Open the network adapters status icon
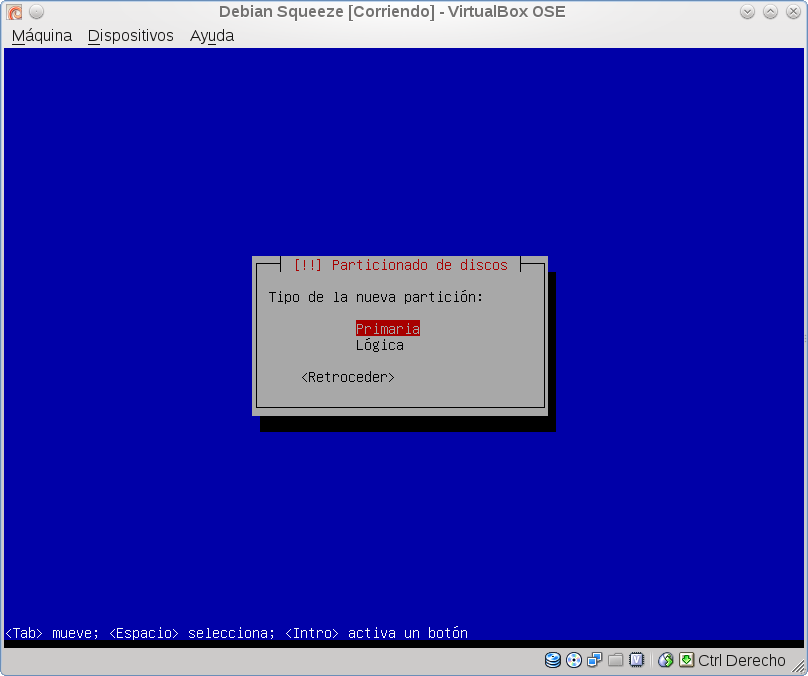 595,660
